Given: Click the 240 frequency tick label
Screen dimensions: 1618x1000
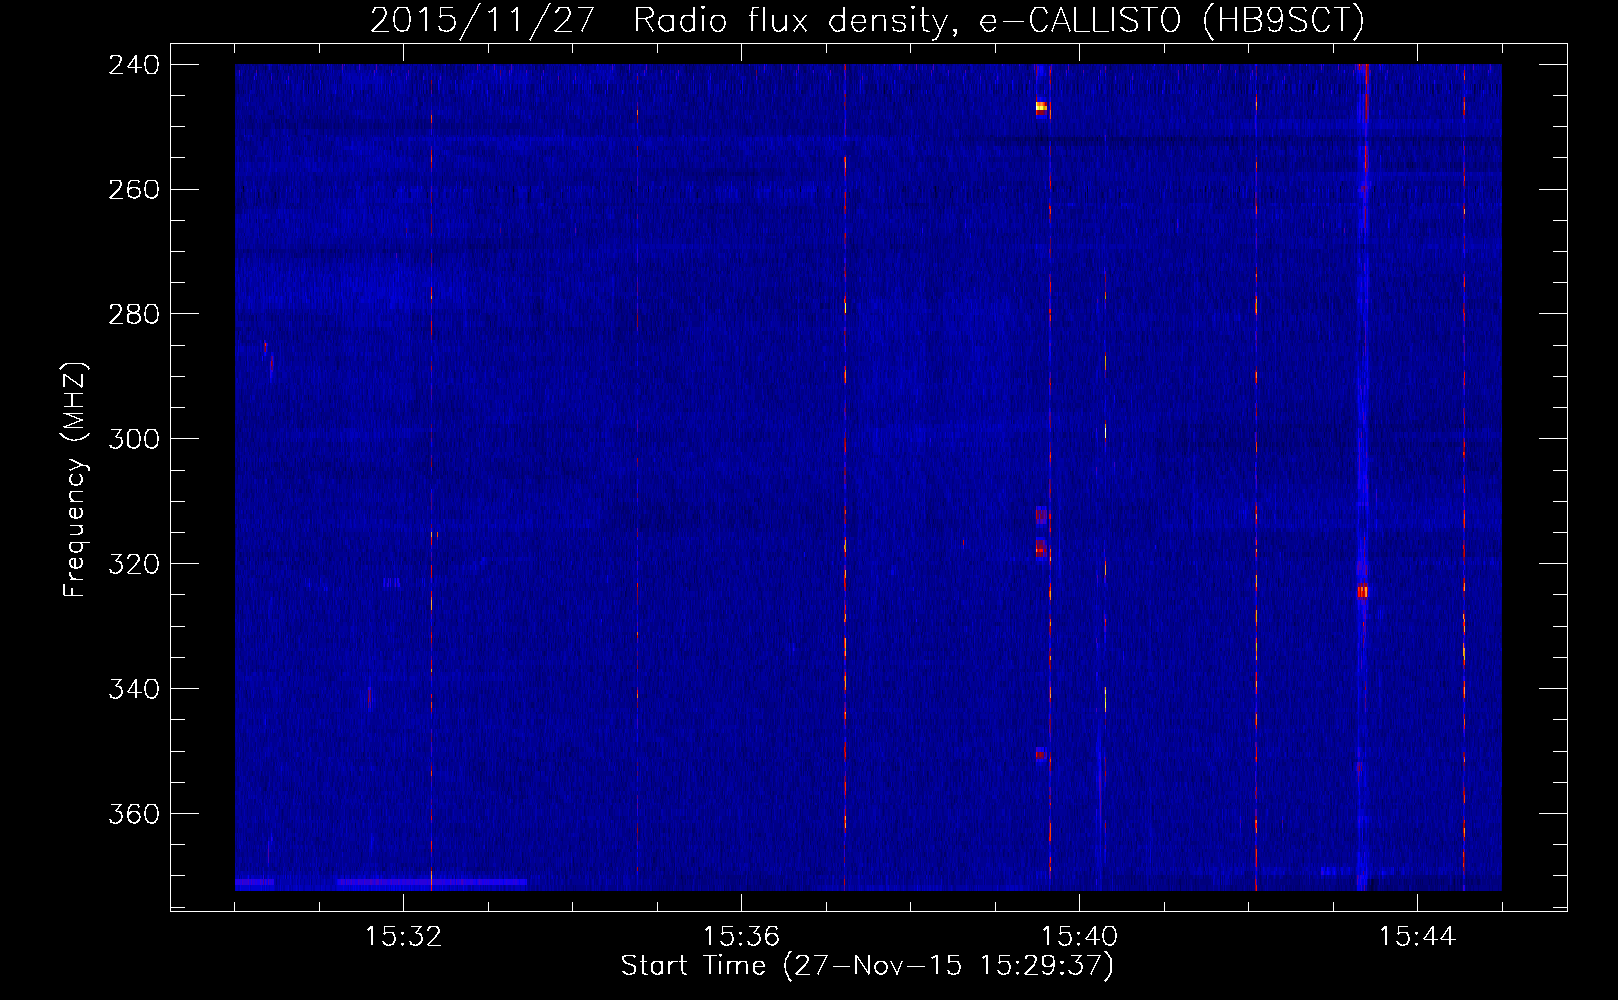Looking at the screenshot, I should tap(134, 65).
